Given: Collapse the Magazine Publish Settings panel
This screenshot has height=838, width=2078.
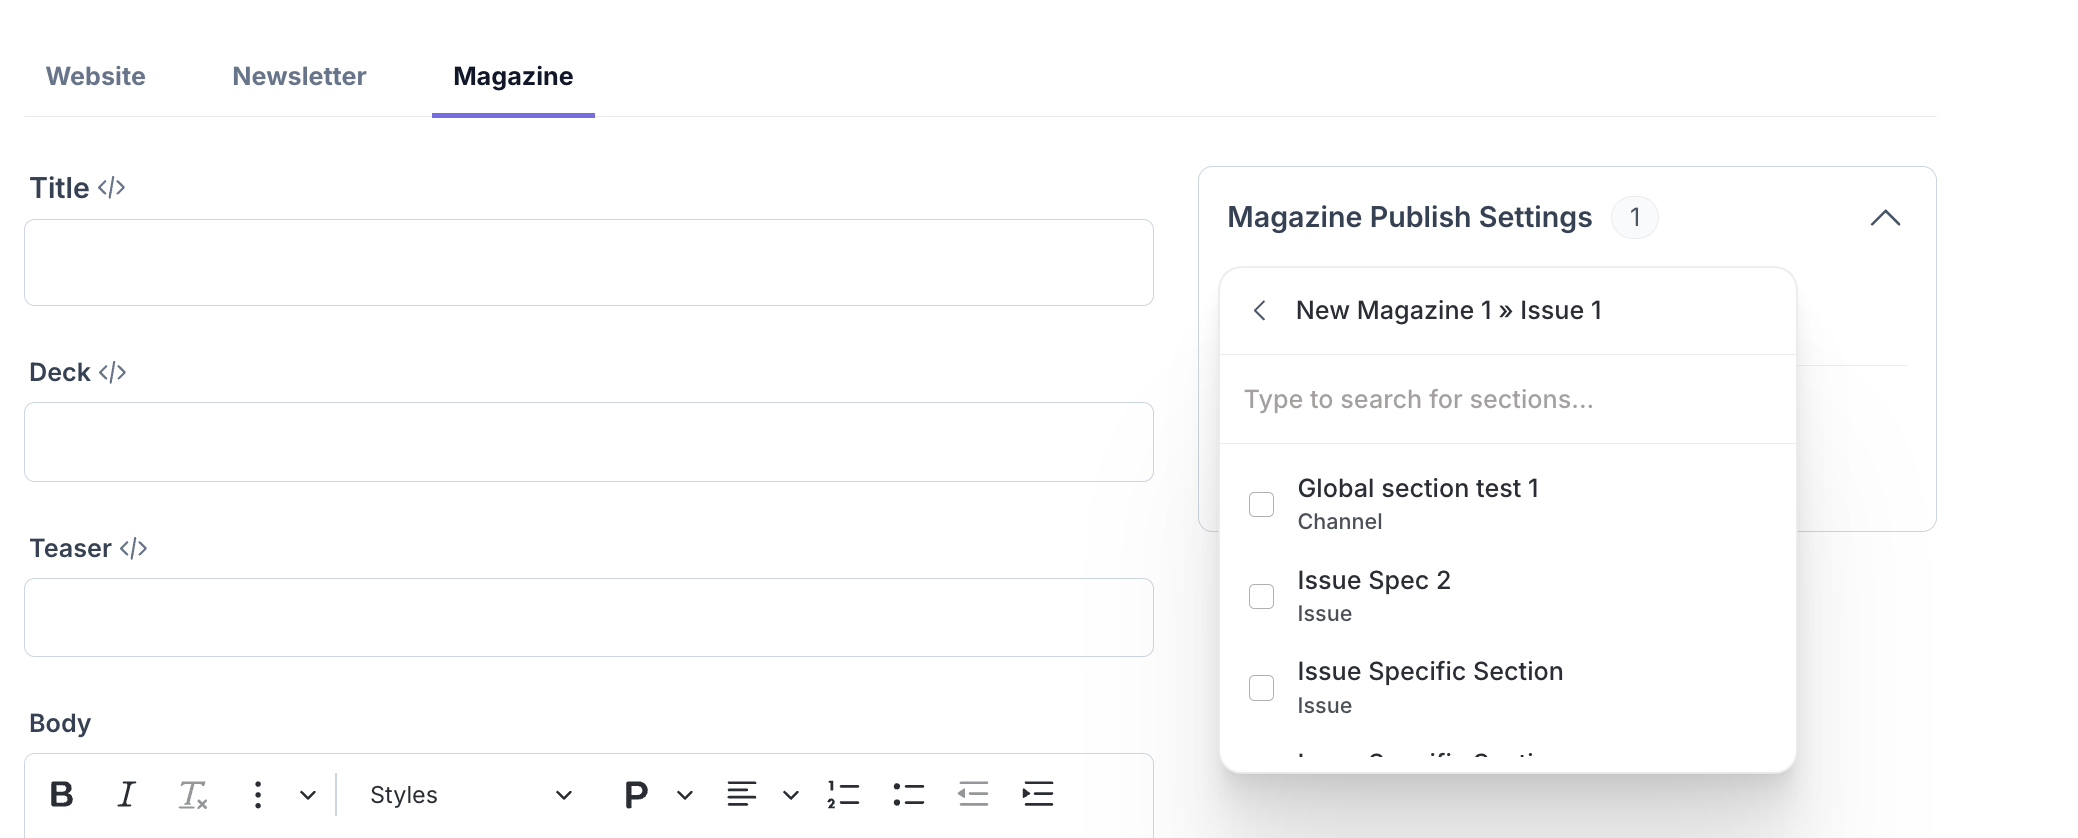Looking at the screenshot, I should pyautogui.click(x=1885, y=218).
